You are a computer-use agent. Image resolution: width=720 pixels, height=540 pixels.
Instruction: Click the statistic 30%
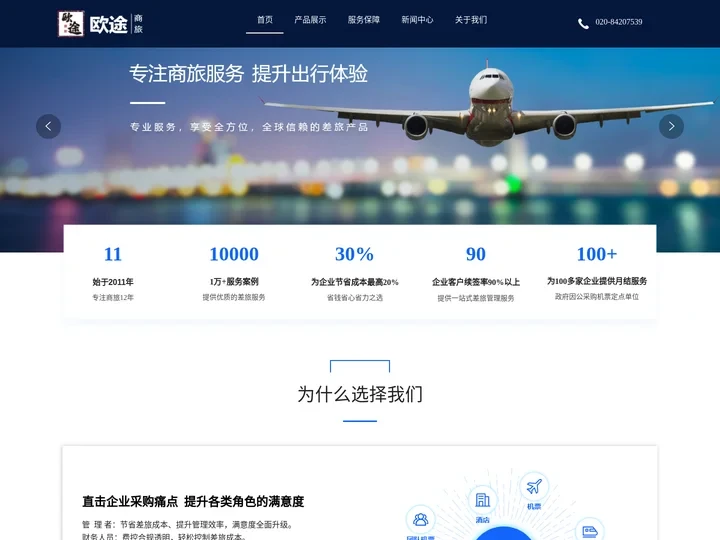[354, 254]
